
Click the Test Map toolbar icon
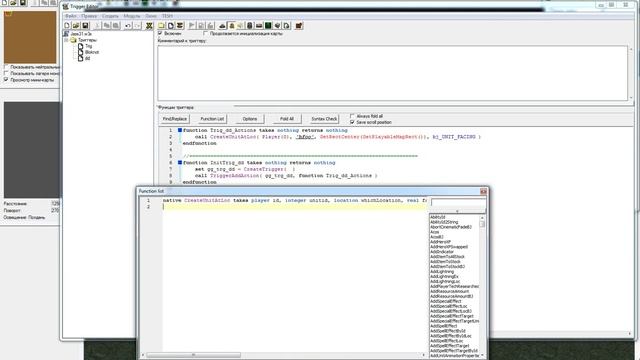(299, 26)
